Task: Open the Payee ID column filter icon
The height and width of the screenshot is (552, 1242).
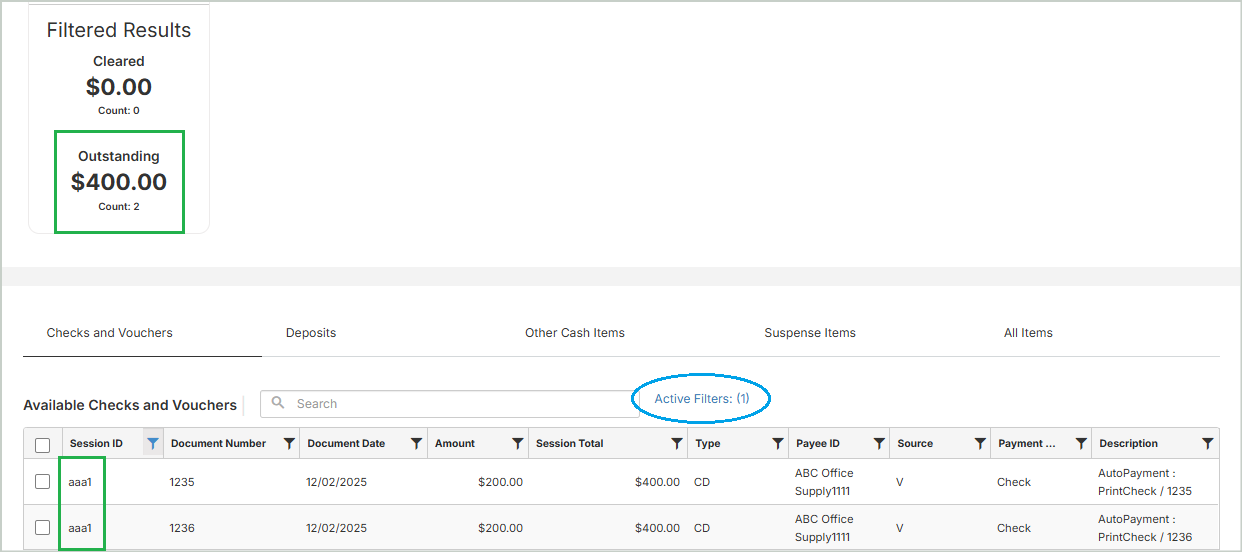Action: (x=879, y=444)
